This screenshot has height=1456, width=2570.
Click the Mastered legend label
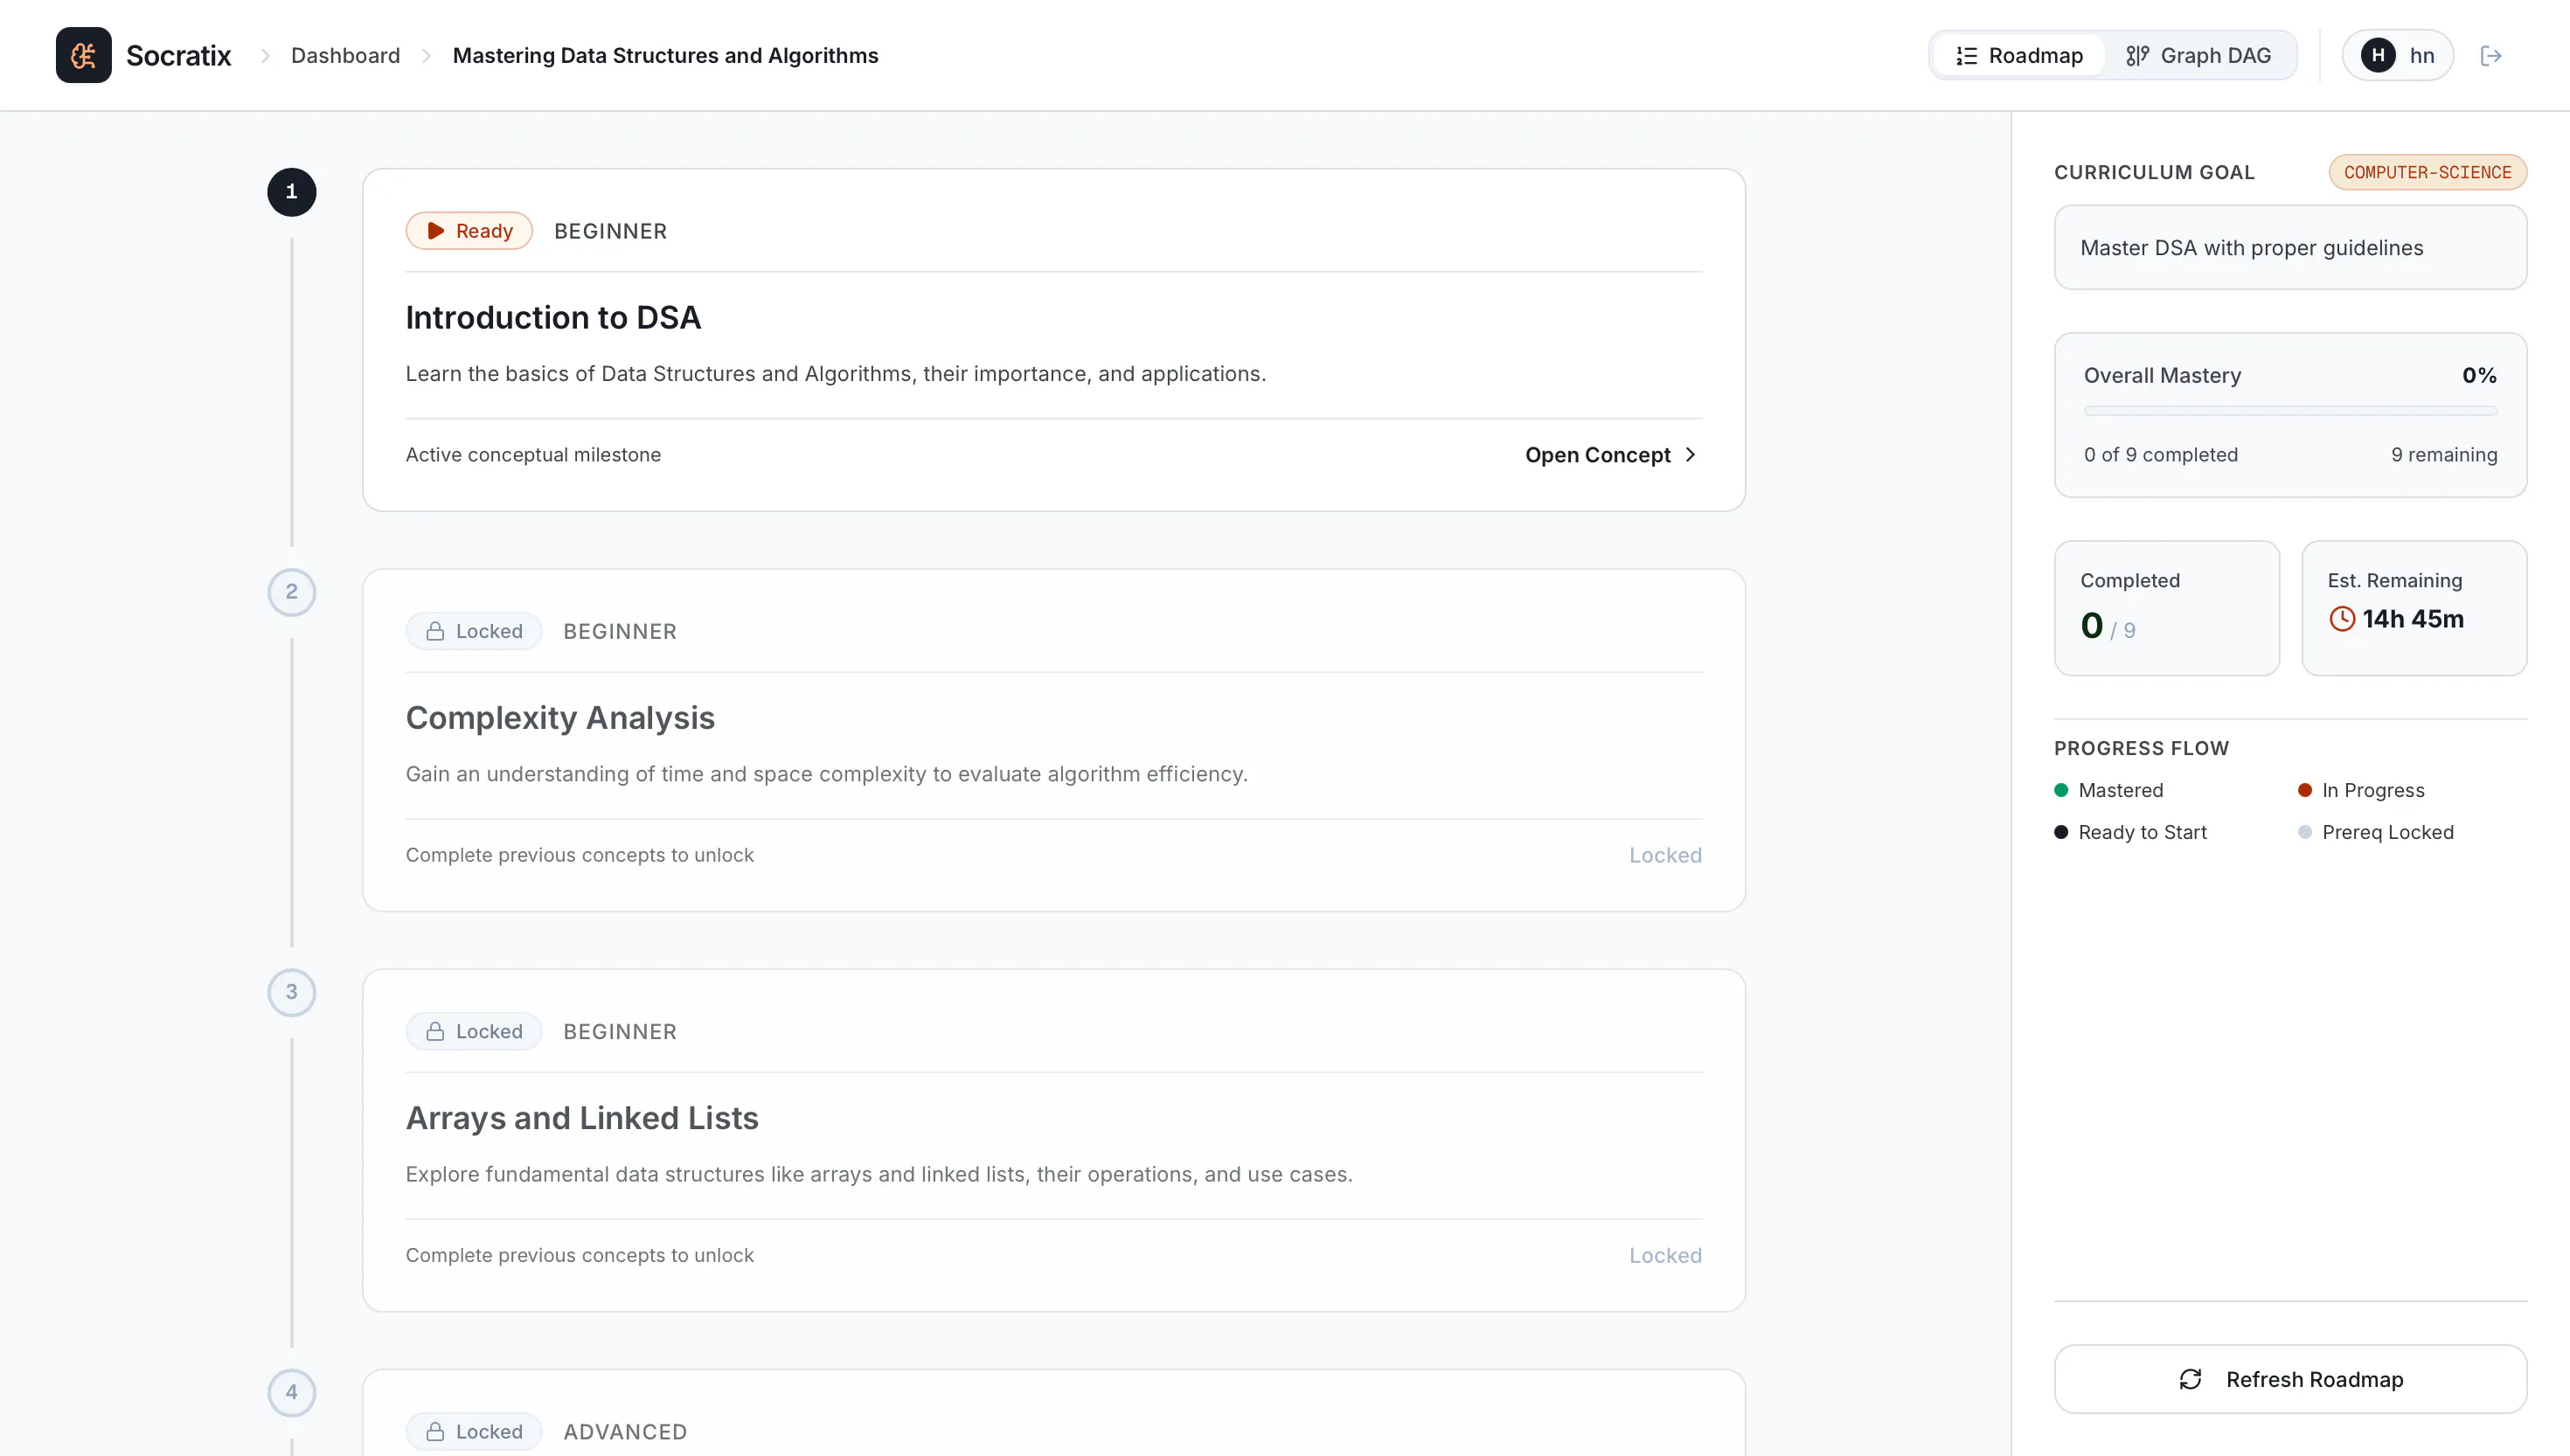[2120, 790]
